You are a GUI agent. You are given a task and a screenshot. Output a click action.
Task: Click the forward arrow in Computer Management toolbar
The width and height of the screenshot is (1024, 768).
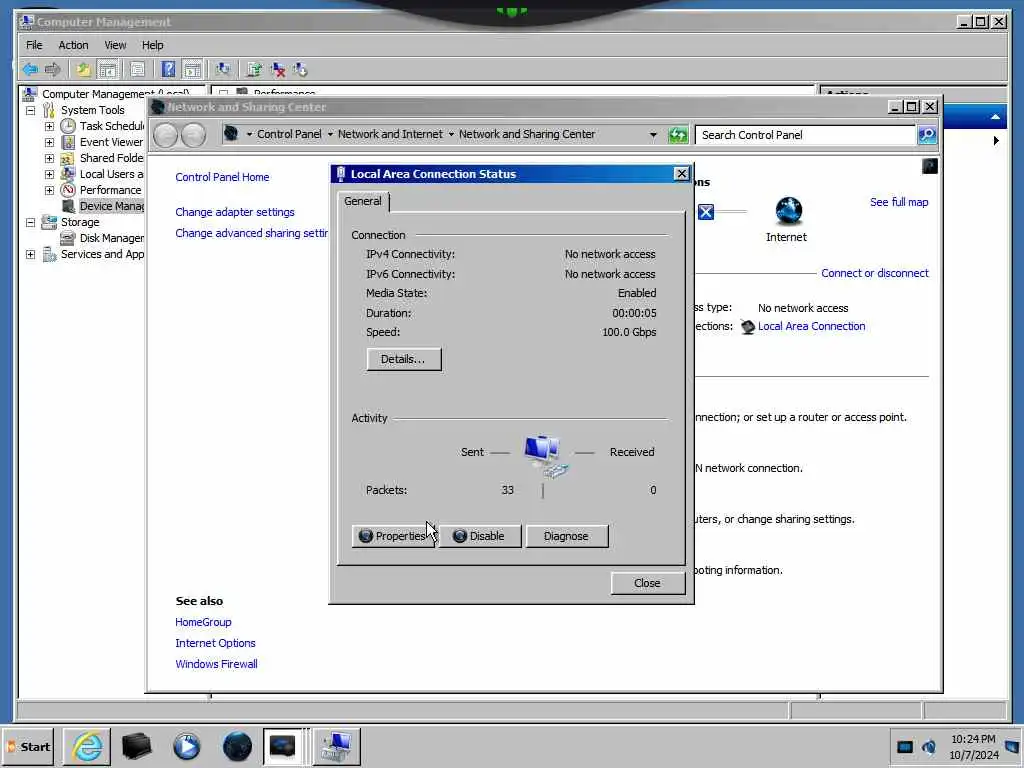(53, 69)
